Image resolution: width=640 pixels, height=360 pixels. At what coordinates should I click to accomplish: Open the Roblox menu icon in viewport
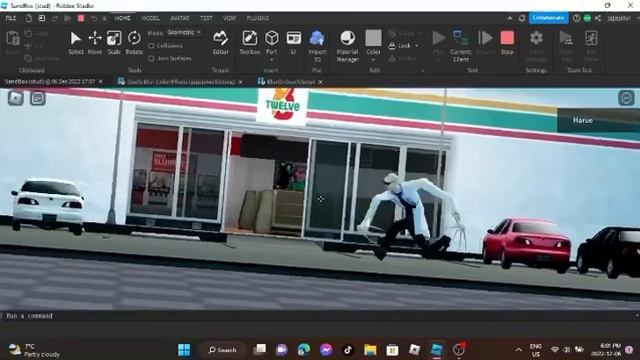pos(16,98)
